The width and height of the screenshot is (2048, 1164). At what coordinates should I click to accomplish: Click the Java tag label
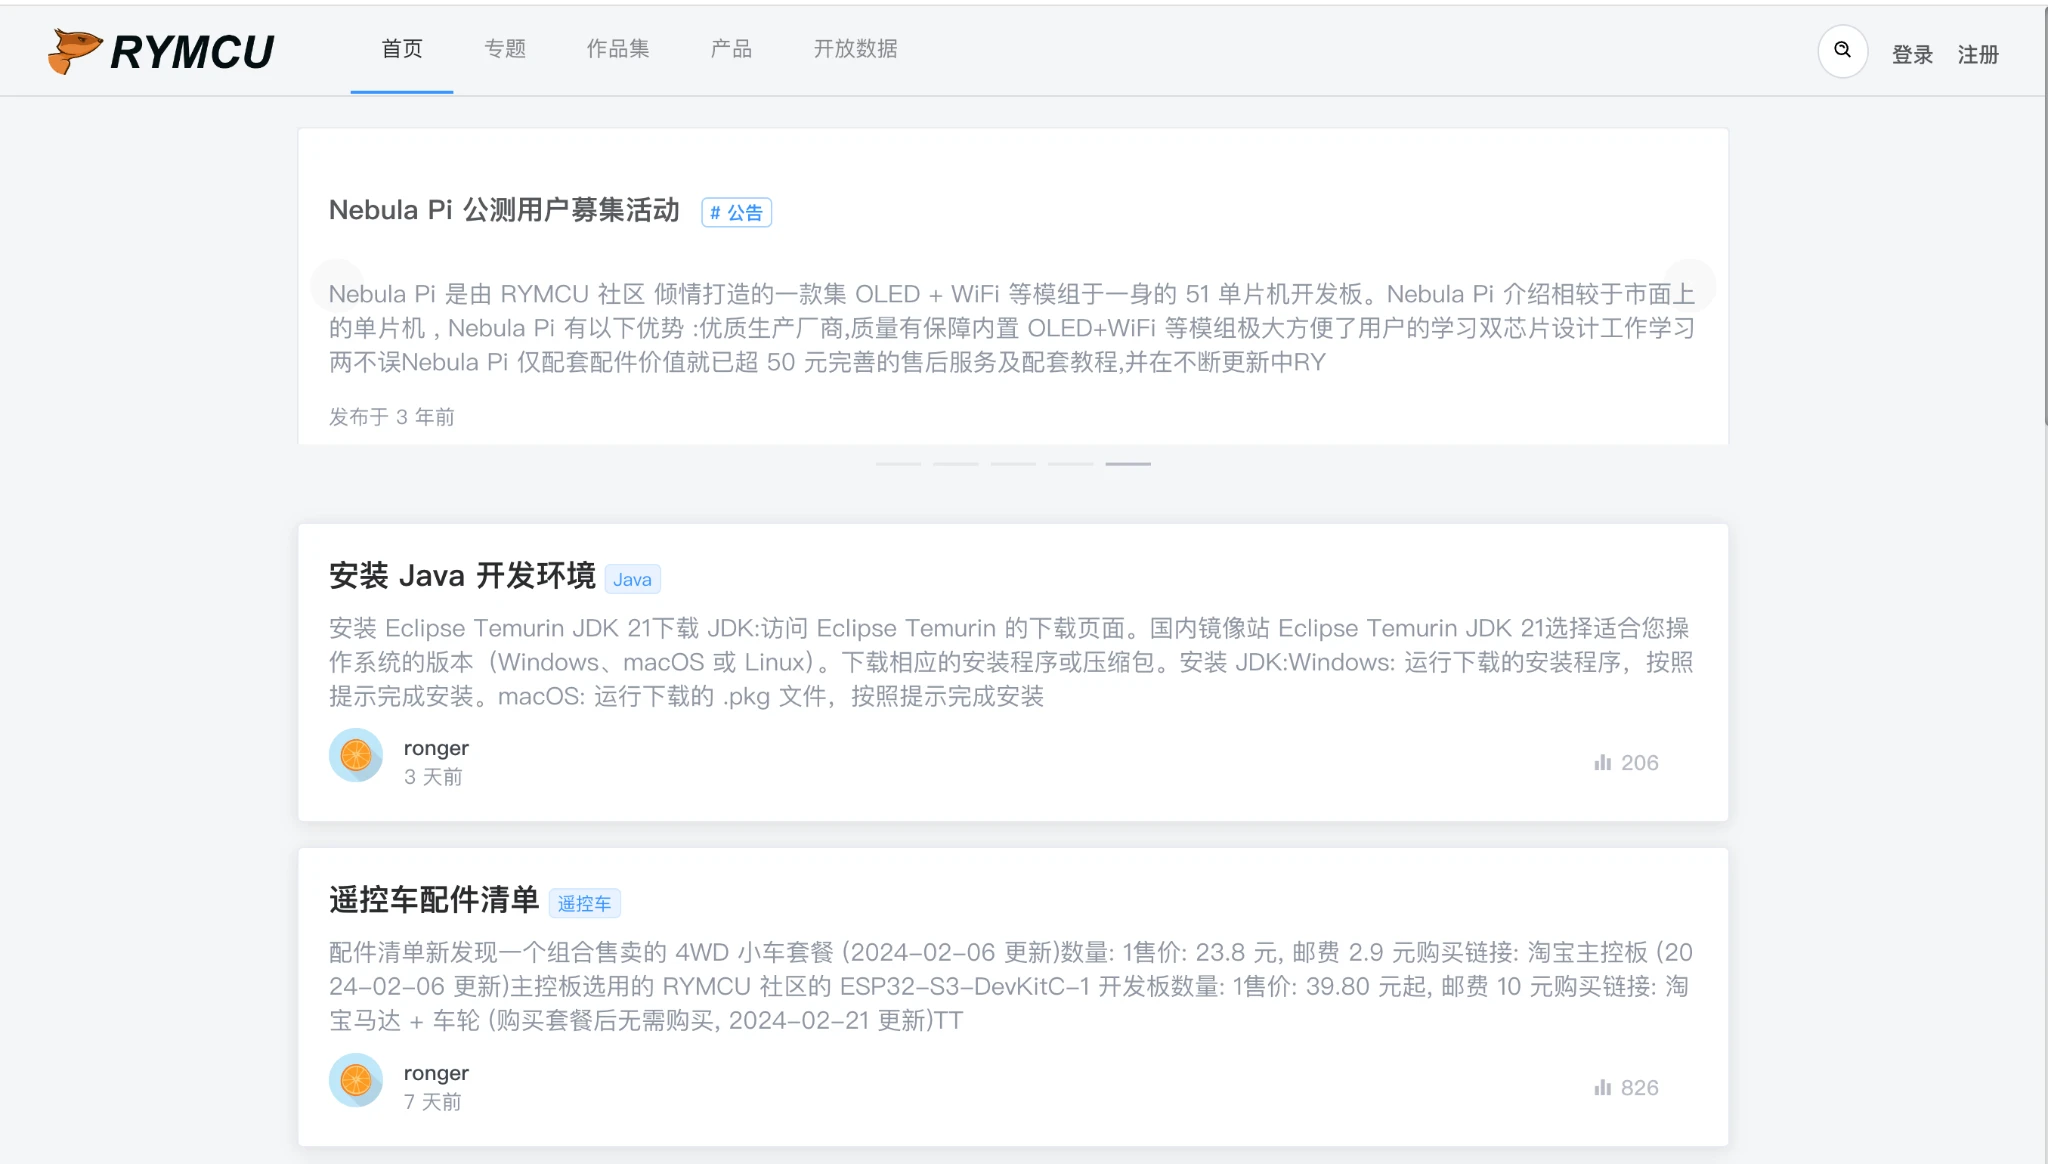pyautogui.click(x=632, y=580)
